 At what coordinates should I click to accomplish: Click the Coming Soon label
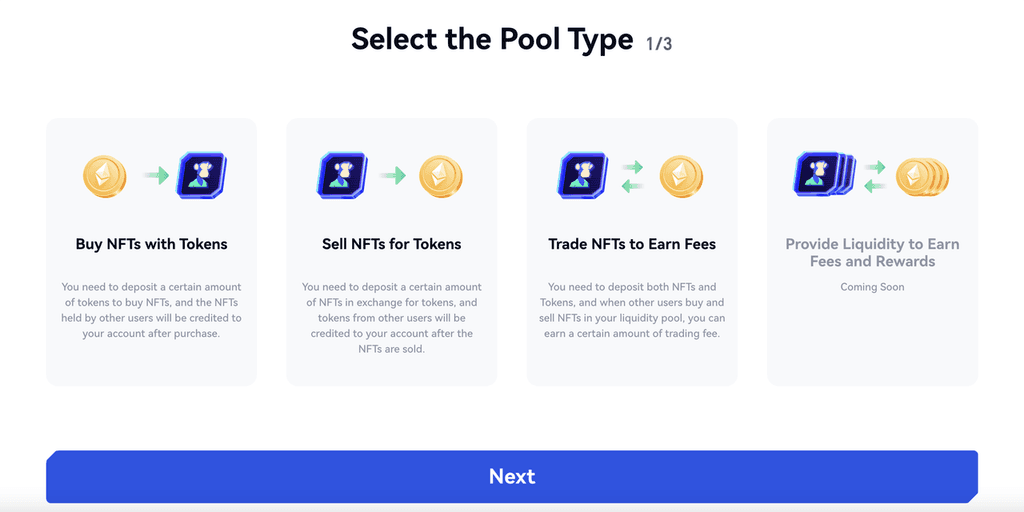872,287
